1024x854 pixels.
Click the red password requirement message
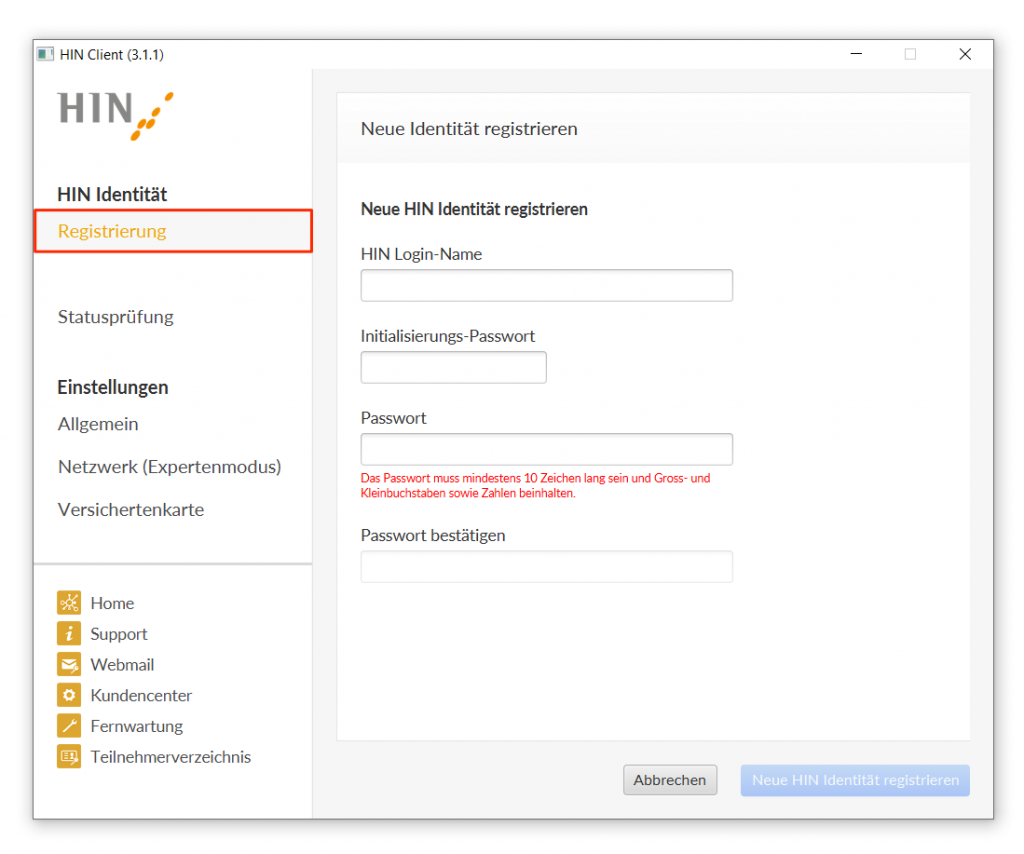pos(536,486)
